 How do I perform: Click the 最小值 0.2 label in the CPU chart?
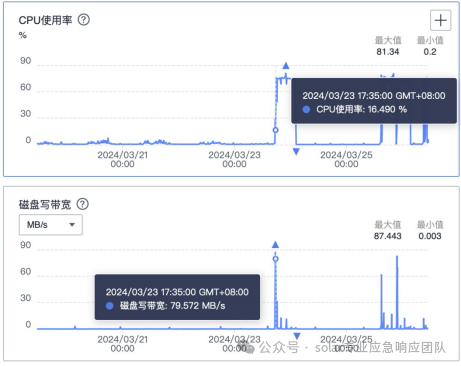[430, 46]
